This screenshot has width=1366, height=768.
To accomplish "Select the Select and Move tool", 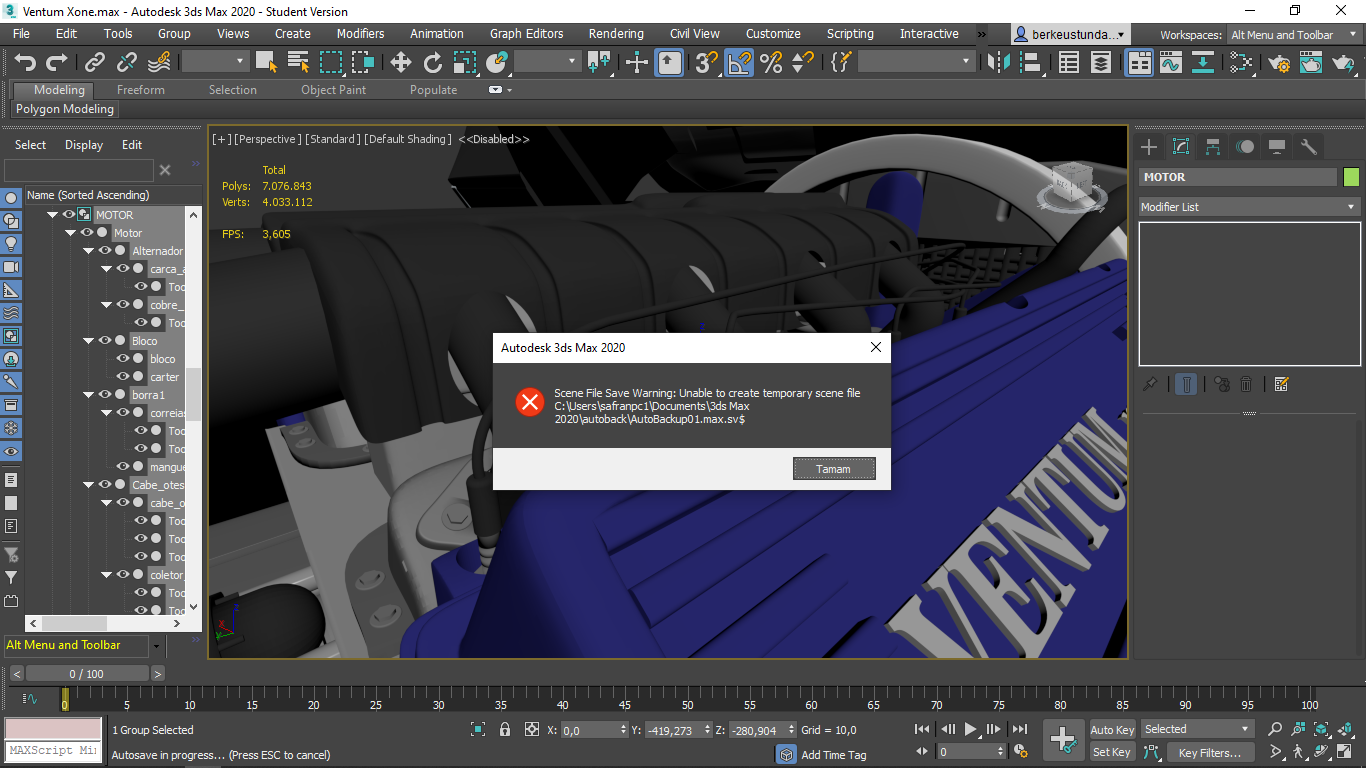I will click(x=399, y=62).
